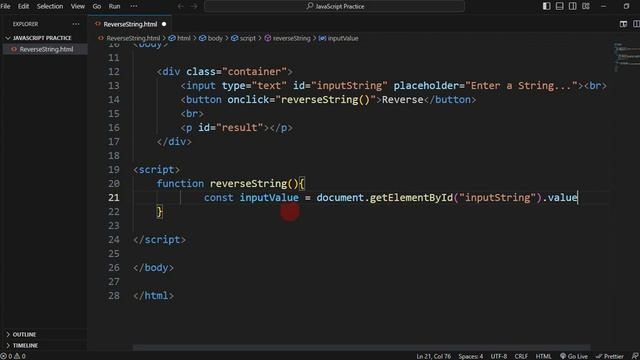640x360 pixels.
Task: Click the placeholder text 'Enter a String...'
Action: [521, 86]
